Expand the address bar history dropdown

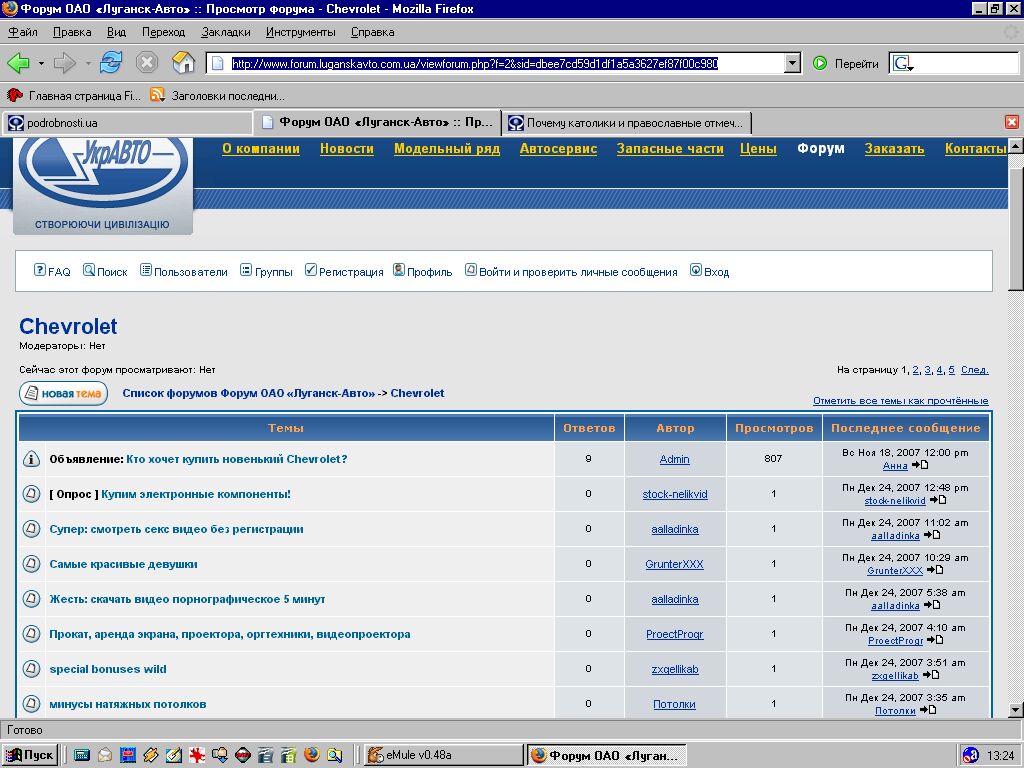pos(792,63)
